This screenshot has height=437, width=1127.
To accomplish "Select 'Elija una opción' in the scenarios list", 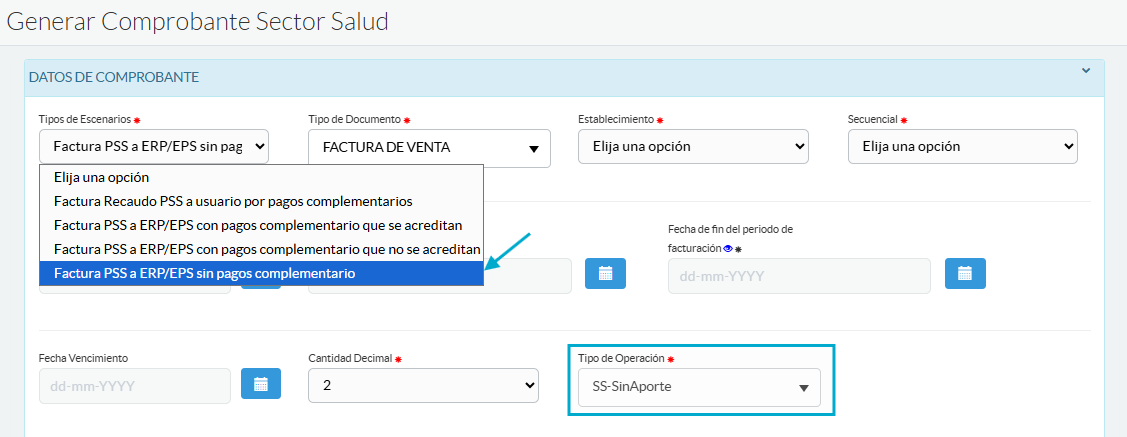I will [x=102, y=177].
